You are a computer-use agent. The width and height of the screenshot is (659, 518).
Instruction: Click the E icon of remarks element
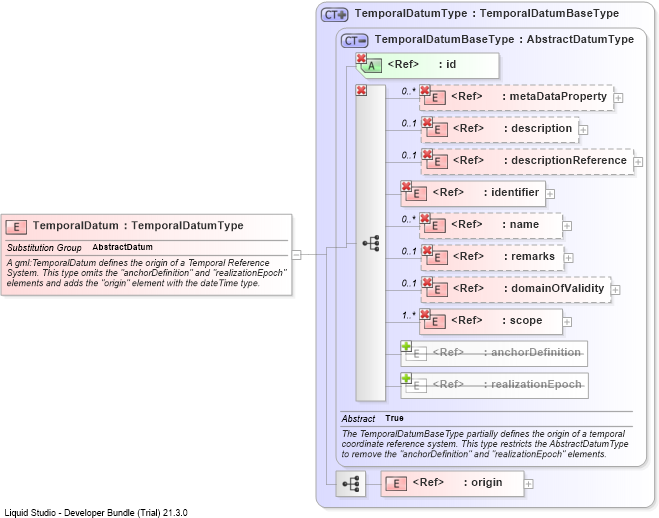pos(437,258)
